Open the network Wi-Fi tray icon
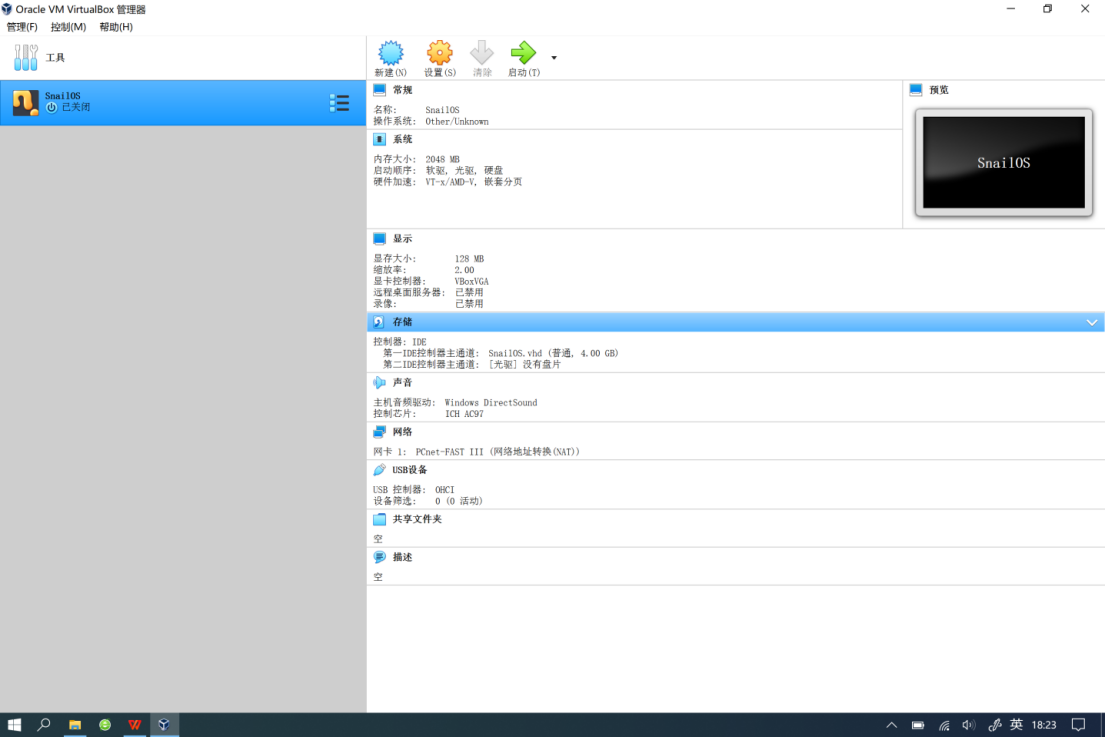This screenshot has height=737, width=1106. click(944, 725)
